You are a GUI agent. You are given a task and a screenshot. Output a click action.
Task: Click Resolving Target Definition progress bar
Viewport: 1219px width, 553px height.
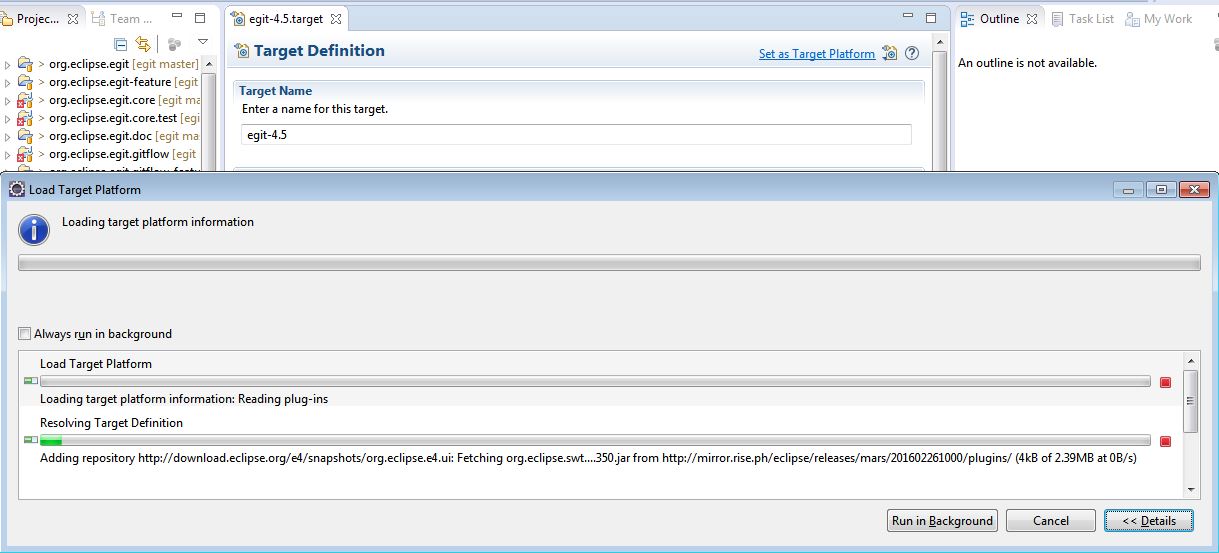[x=595, y=441]
